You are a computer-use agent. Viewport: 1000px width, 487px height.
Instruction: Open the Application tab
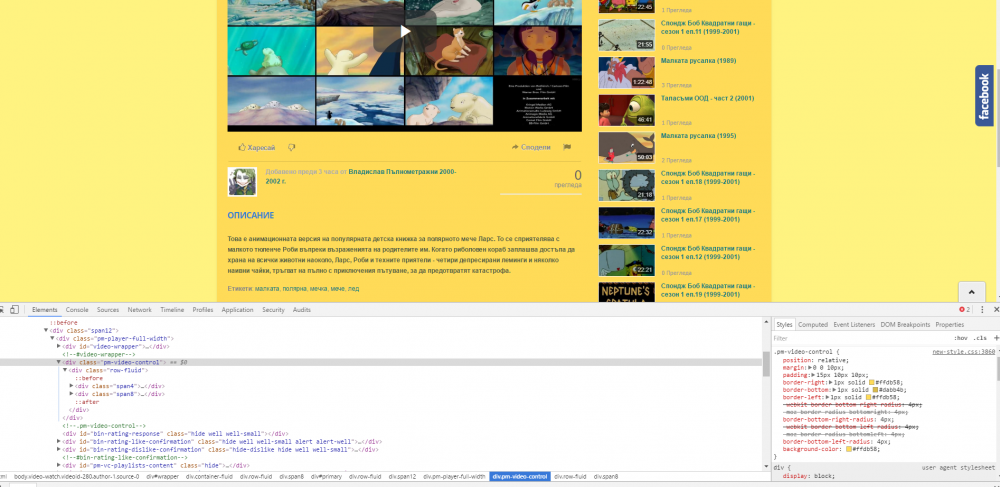(x=237, y=310)
